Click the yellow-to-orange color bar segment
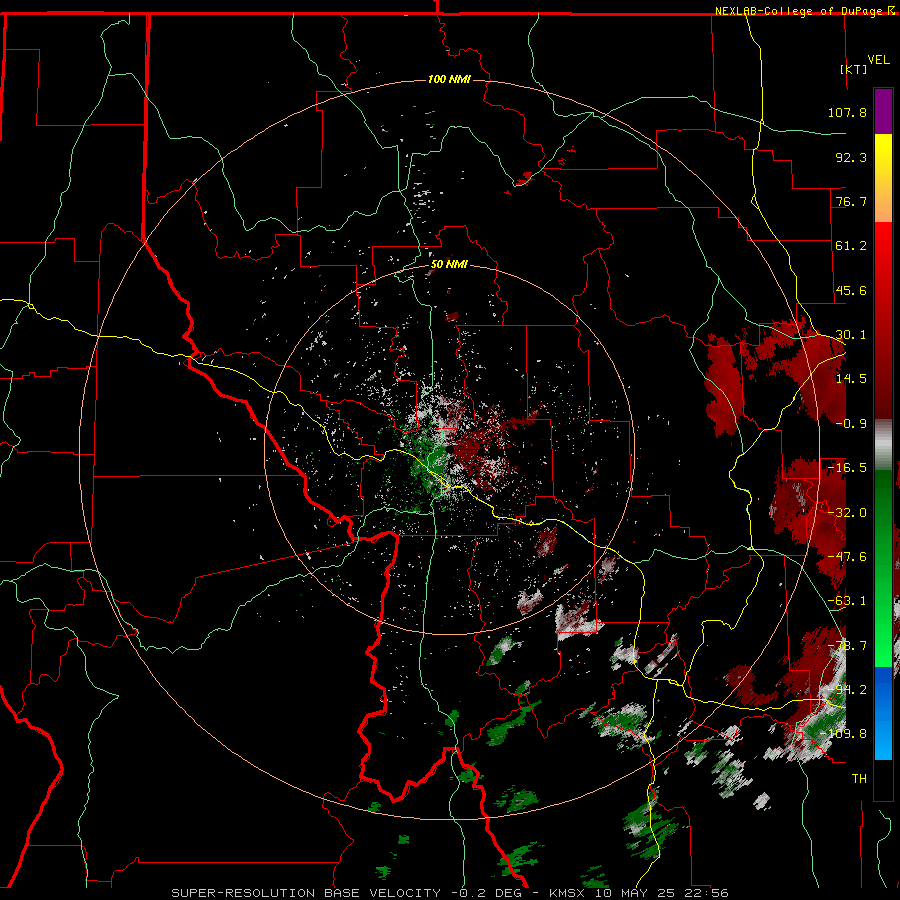This screenshot has height=900, width=900. point(883,178)
